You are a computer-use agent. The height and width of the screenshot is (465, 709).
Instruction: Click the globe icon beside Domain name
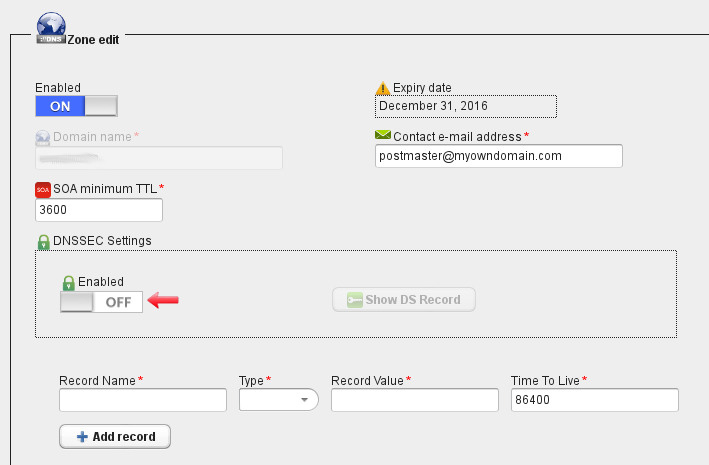tap(43, 138)
